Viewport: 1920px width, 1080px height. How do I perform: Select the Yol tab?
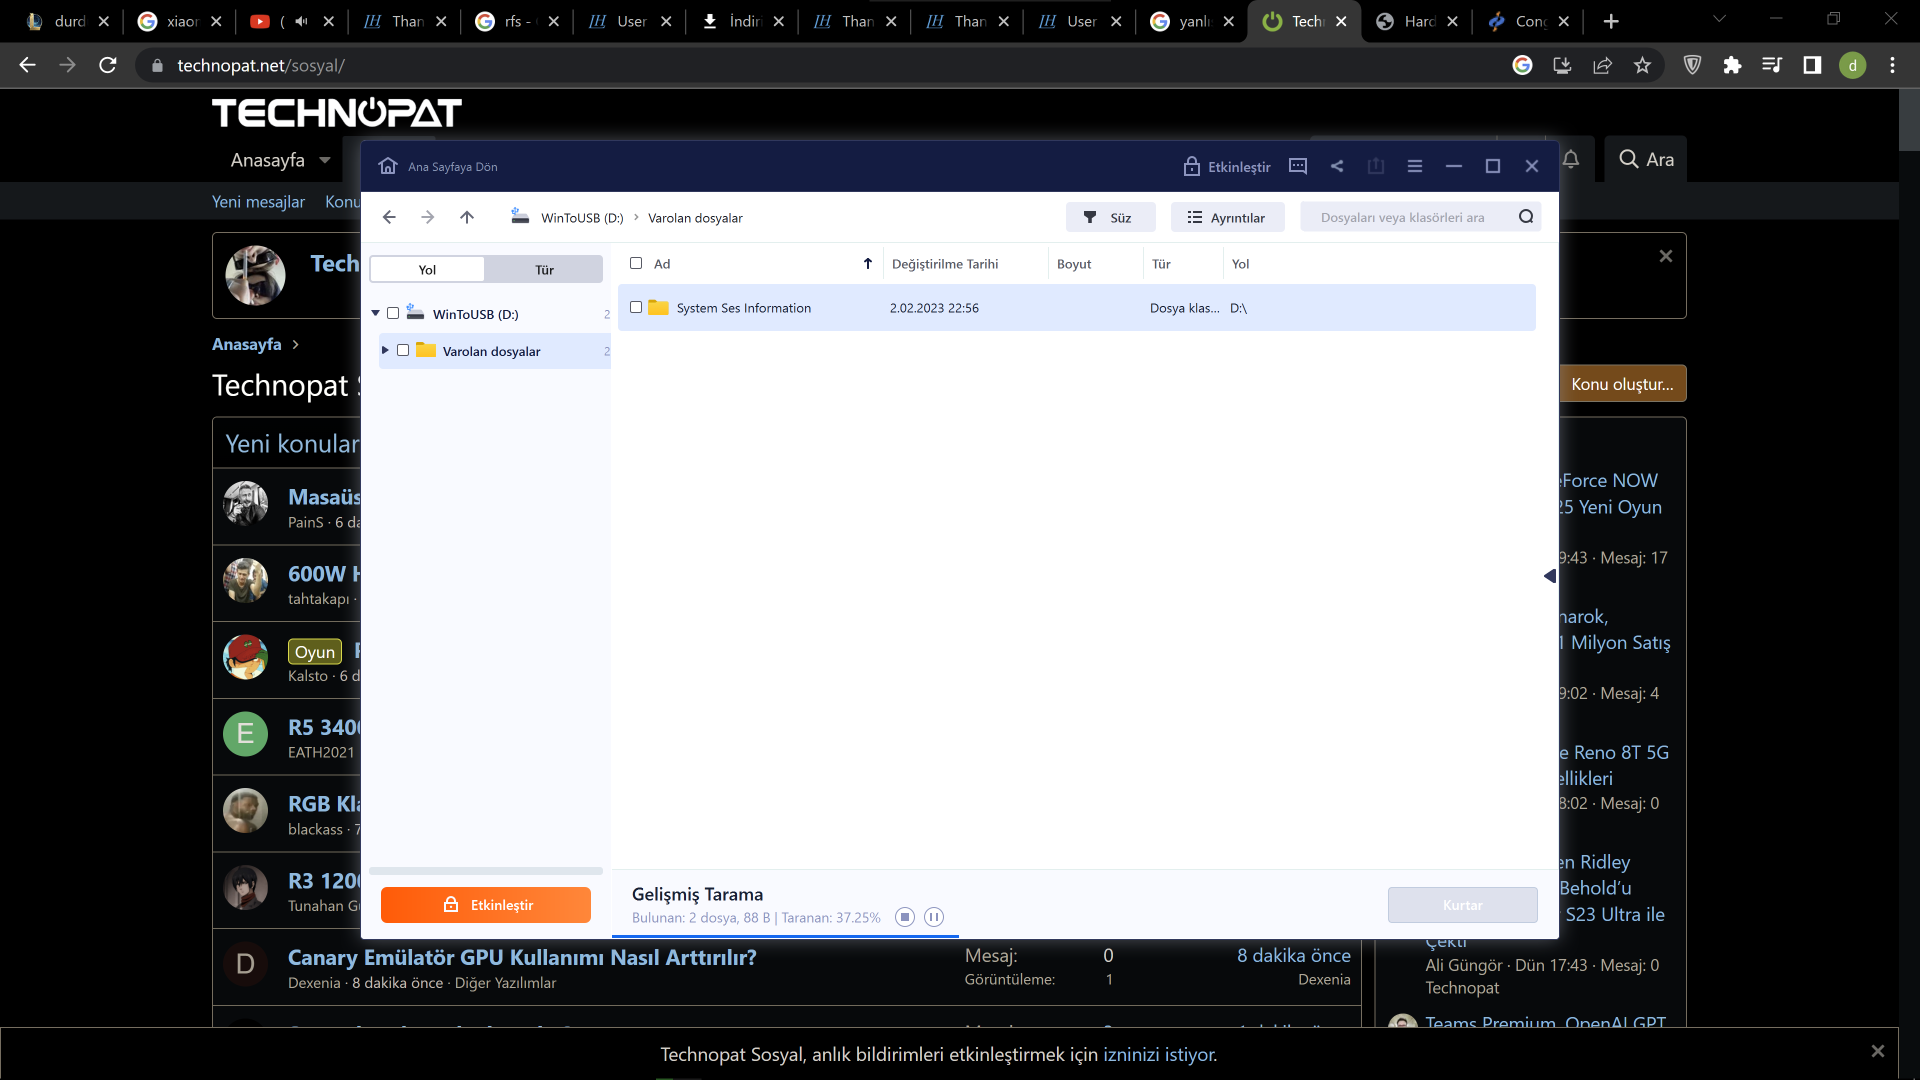coord(427,269)
